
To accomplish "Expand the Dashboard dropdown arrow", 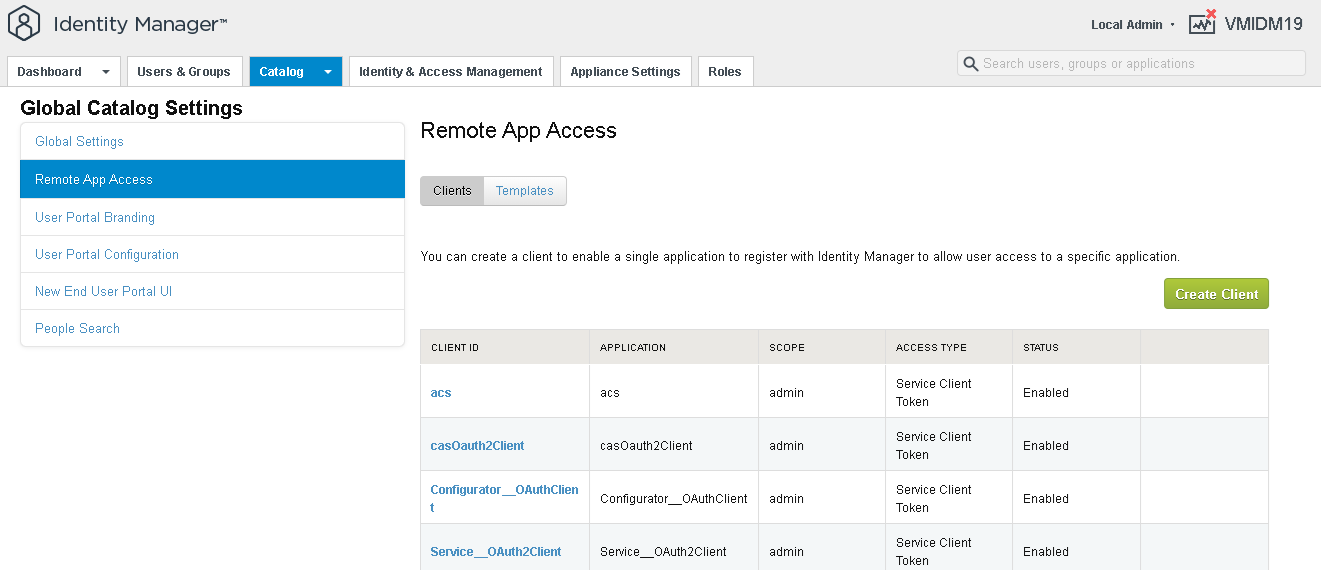I will coord(106,72).
